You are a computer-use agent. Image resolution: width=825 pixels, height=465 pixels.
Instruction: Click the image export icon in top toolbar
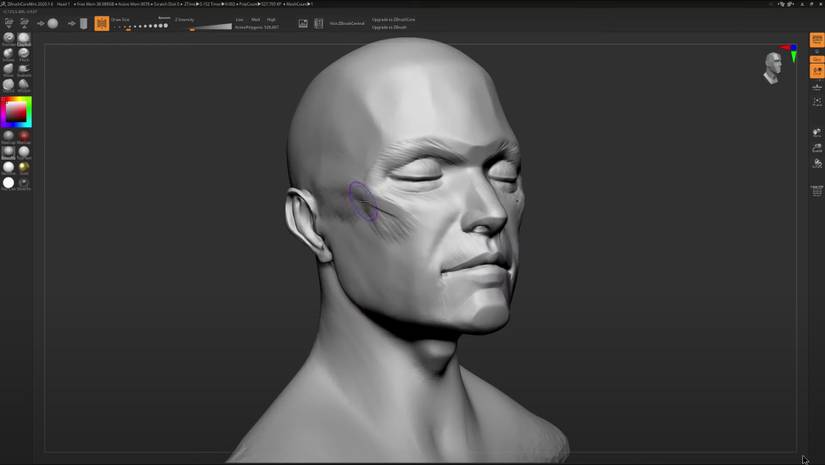(x=303, y=23)
